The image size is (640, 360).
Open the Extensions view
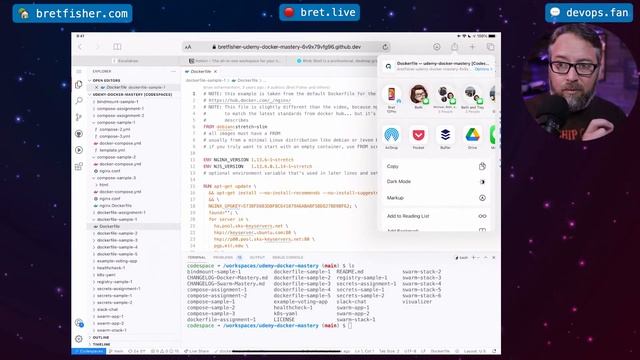[79, 166]
